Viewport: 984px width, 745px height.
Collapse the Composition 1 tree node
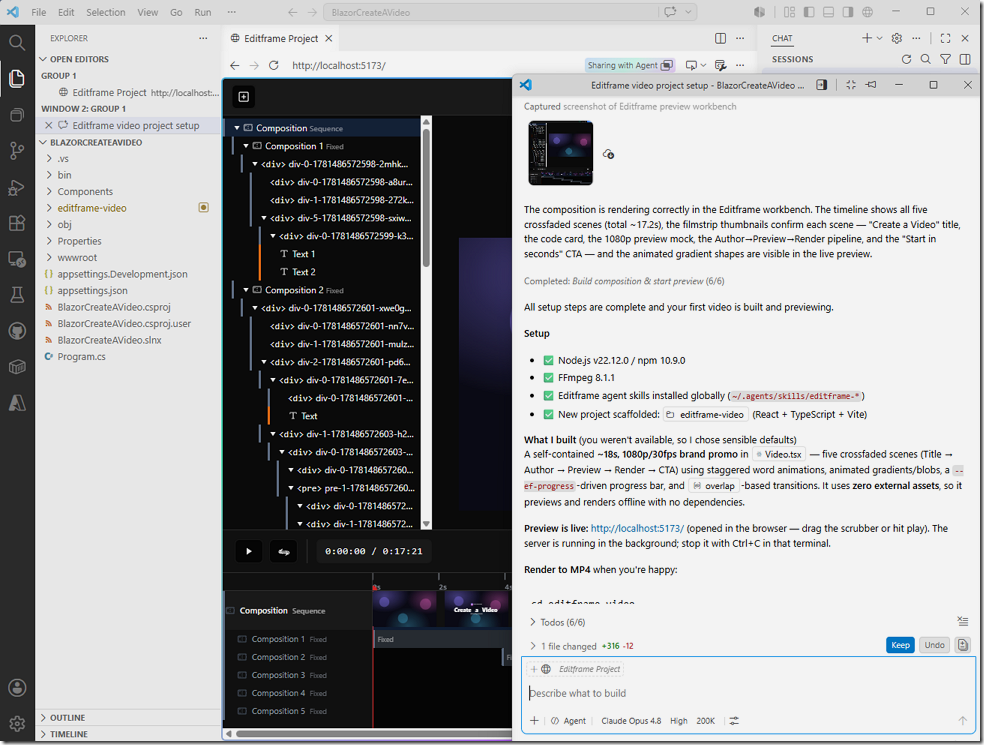[246, 146]
